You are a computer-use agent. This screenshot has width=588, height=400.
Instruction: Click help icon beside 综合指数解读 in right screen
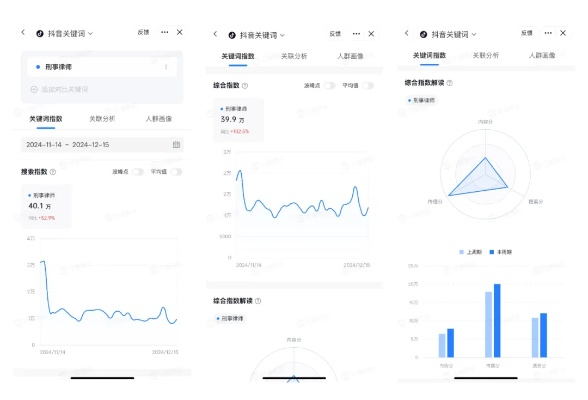[x=450, y=83]
